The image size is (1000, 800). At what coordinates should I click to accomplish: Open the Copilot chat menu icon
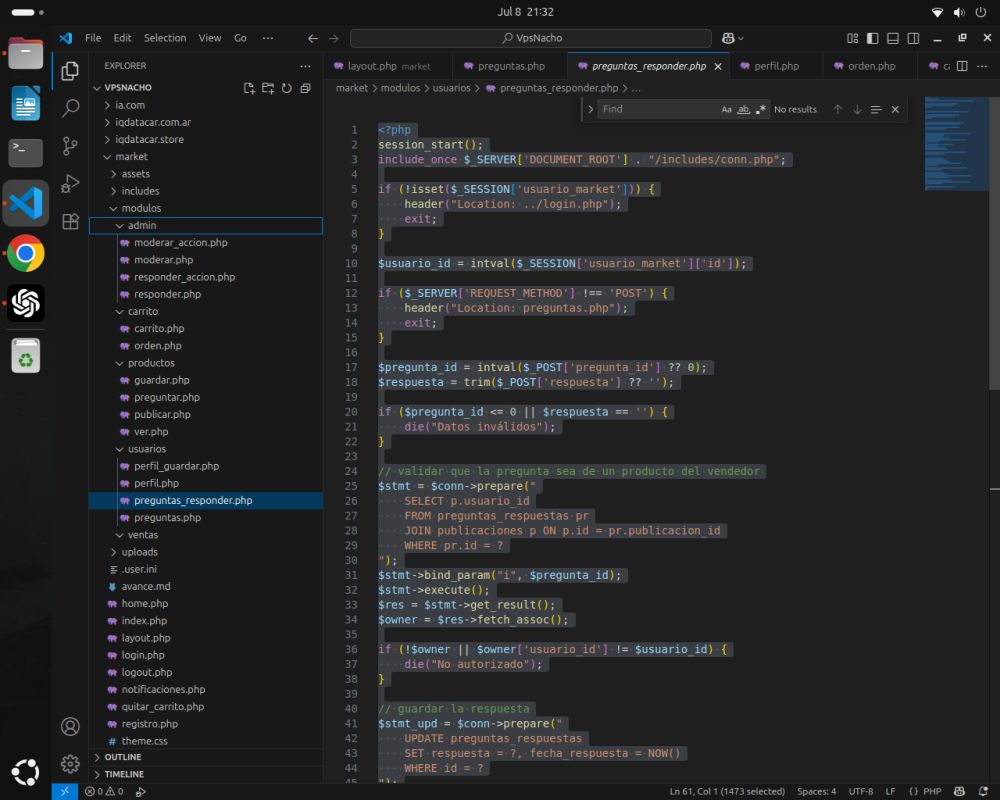point(732,38)
